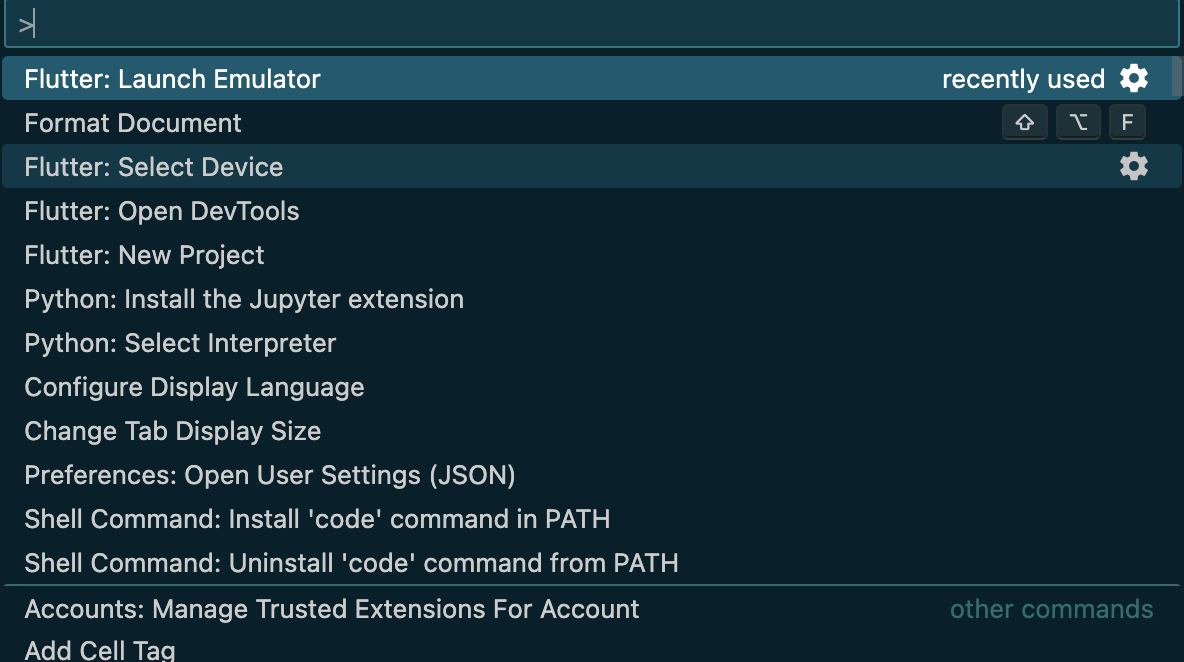Choose the Add Cell Tag command
Screen dimensions: 1184x662
click(100, 650)
